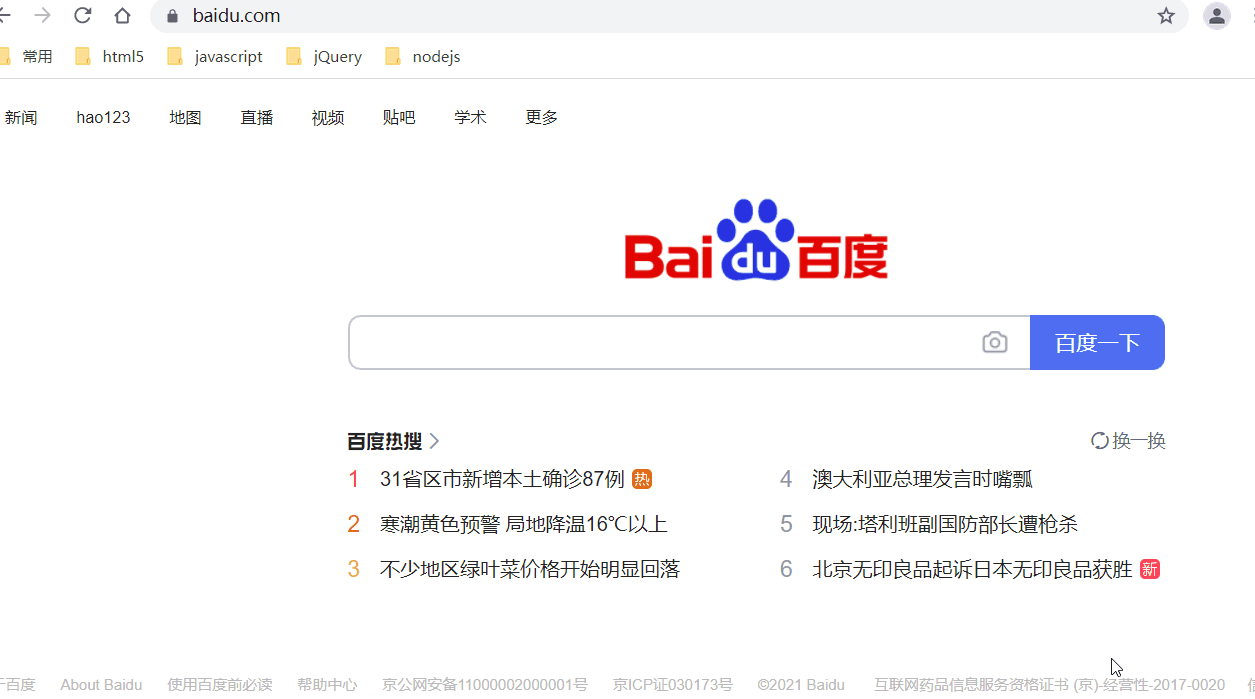
Task: Open hot search 北京无印良品起诉日本无印良品获胜
Action: [972, 569]
